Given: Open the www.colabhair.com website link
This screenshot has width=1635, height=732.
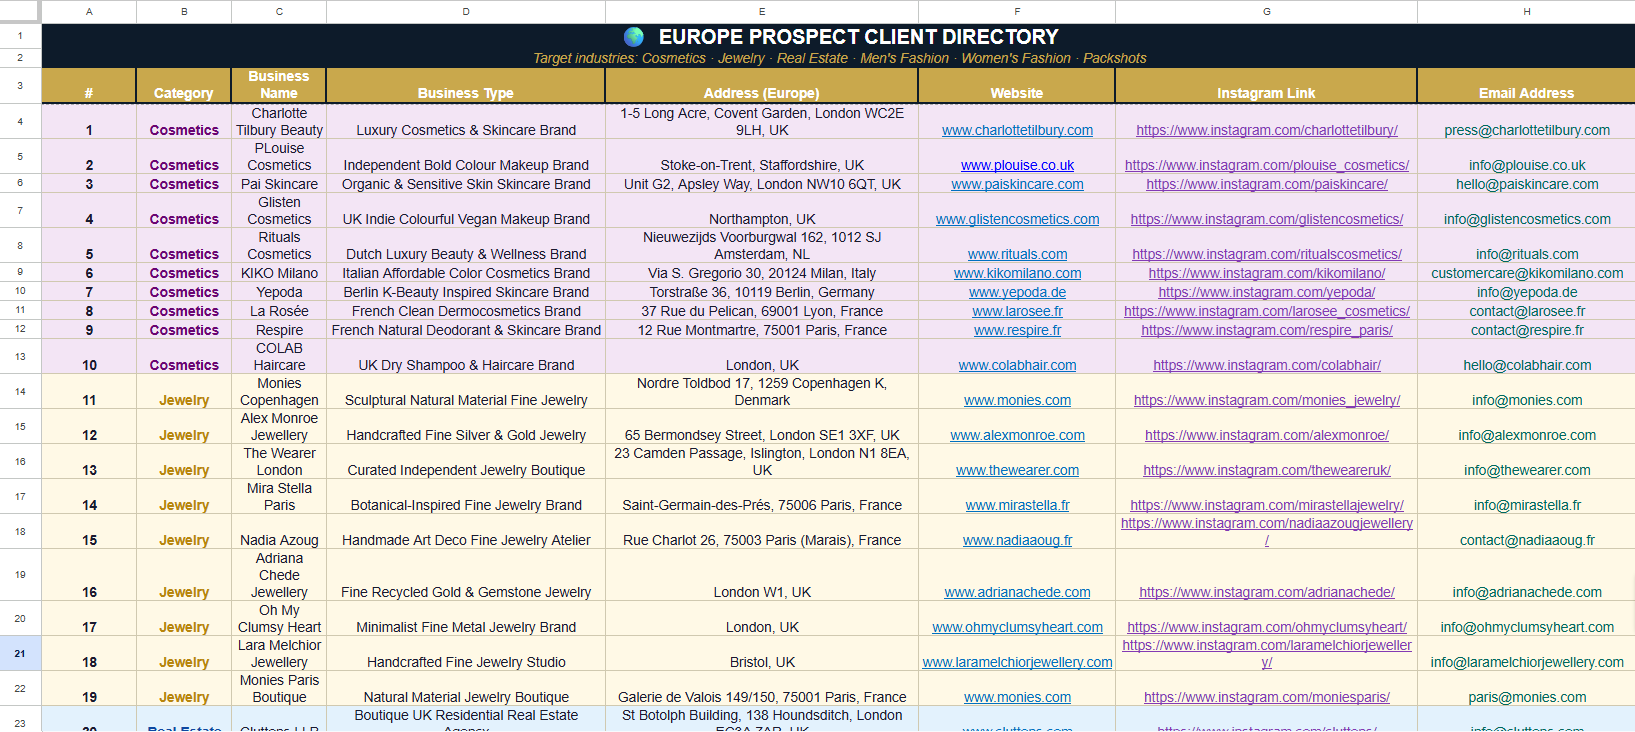Looking at the screenshot, I should coord(1017,365).
